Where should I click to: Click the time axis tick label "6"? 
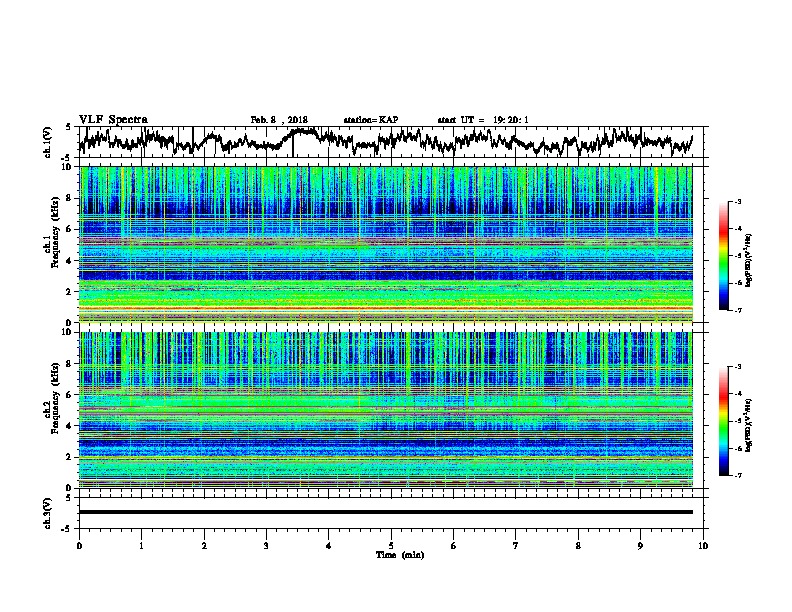[x=453, y=546]
